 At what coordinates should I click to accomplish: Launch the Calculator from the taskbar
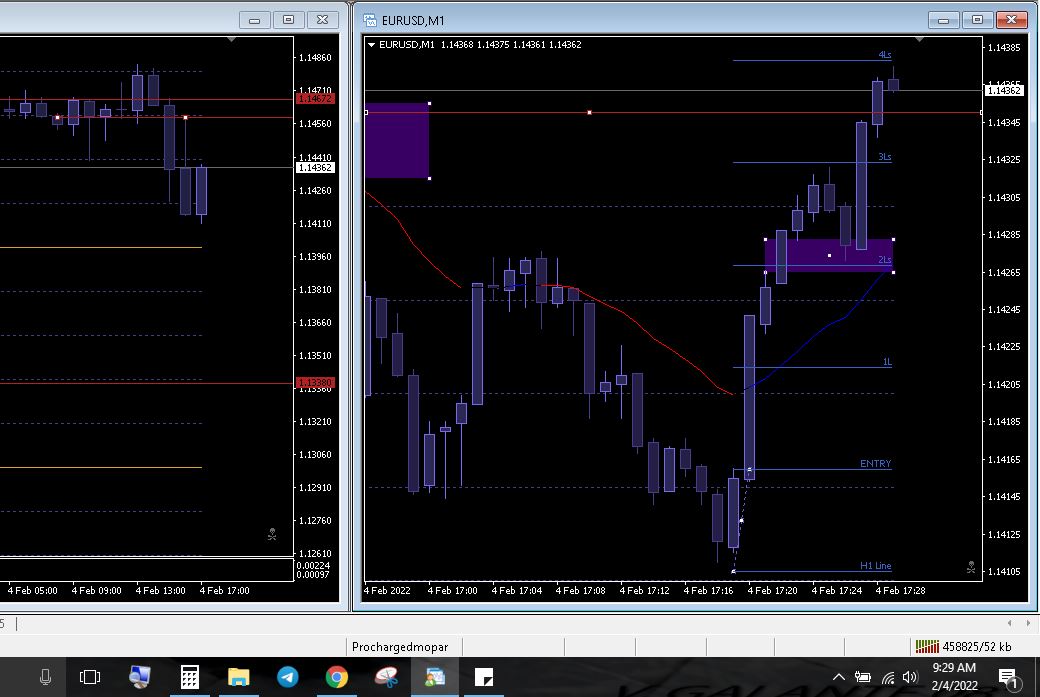tap(189, 677)
